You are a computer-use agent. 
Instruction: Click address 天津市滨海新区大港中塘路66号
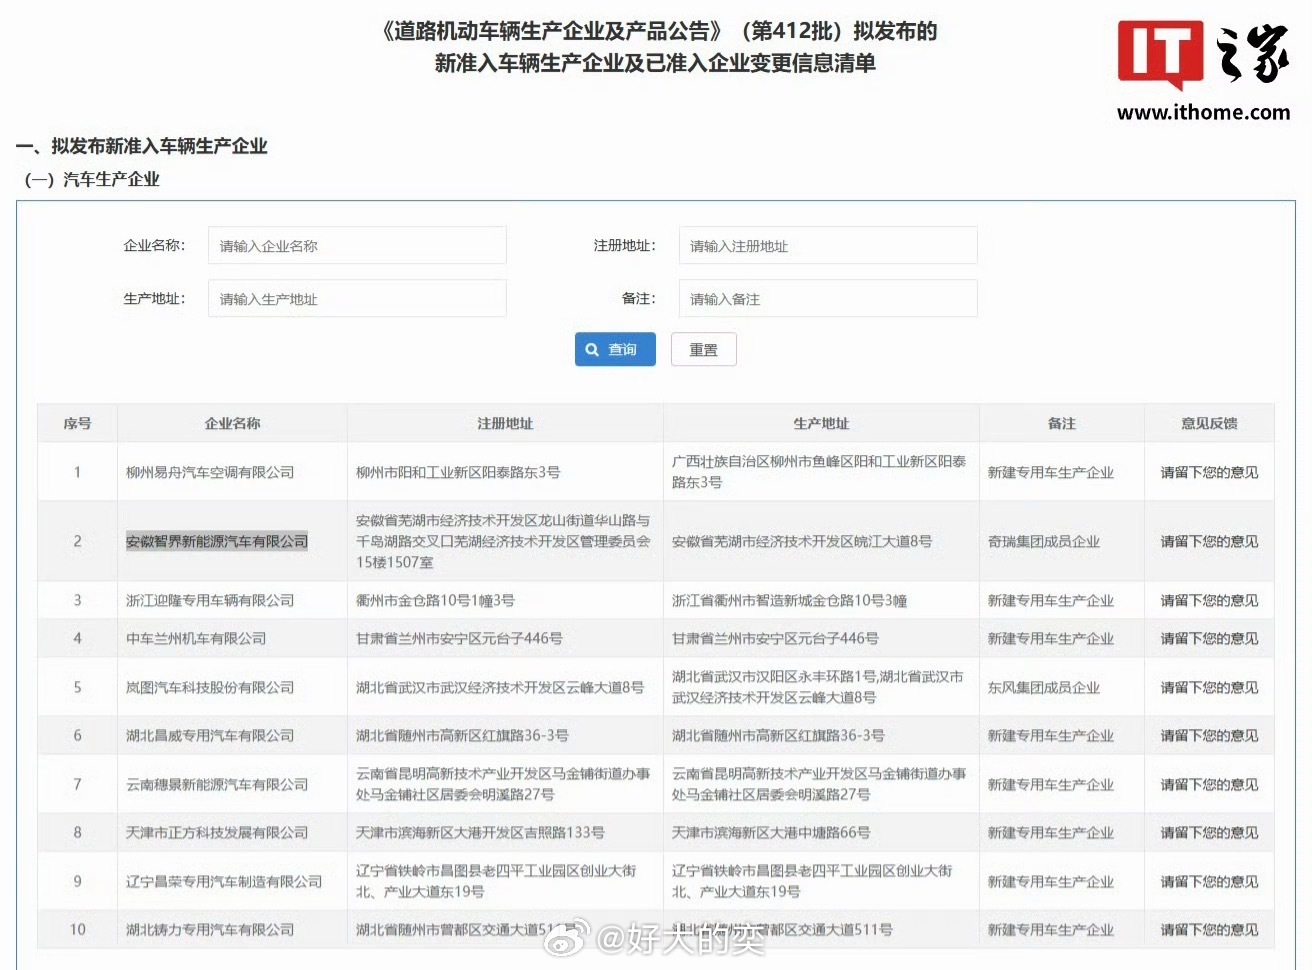(771, 832)
